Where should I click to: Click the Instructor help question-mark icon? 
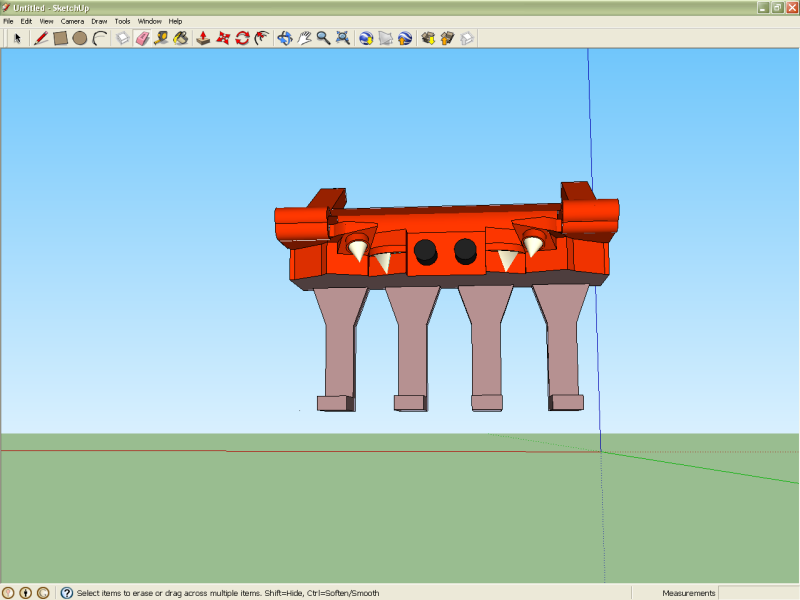pyautogui.click(x=67, y=593)
